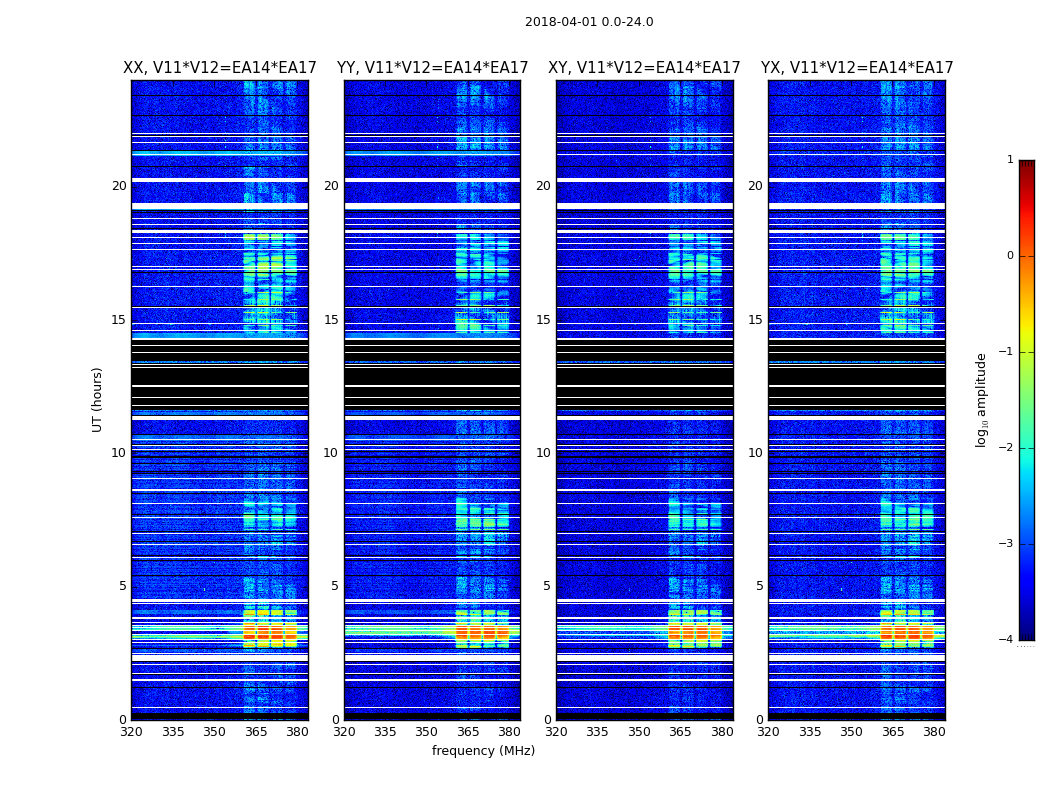
Task: Click the XY panel title text
Action: point(644,68)
